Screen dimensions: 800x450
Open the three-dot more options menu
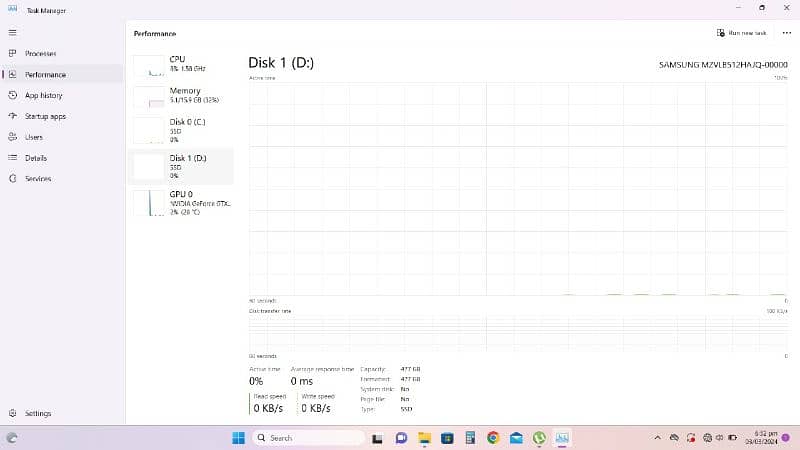point(787,33)
